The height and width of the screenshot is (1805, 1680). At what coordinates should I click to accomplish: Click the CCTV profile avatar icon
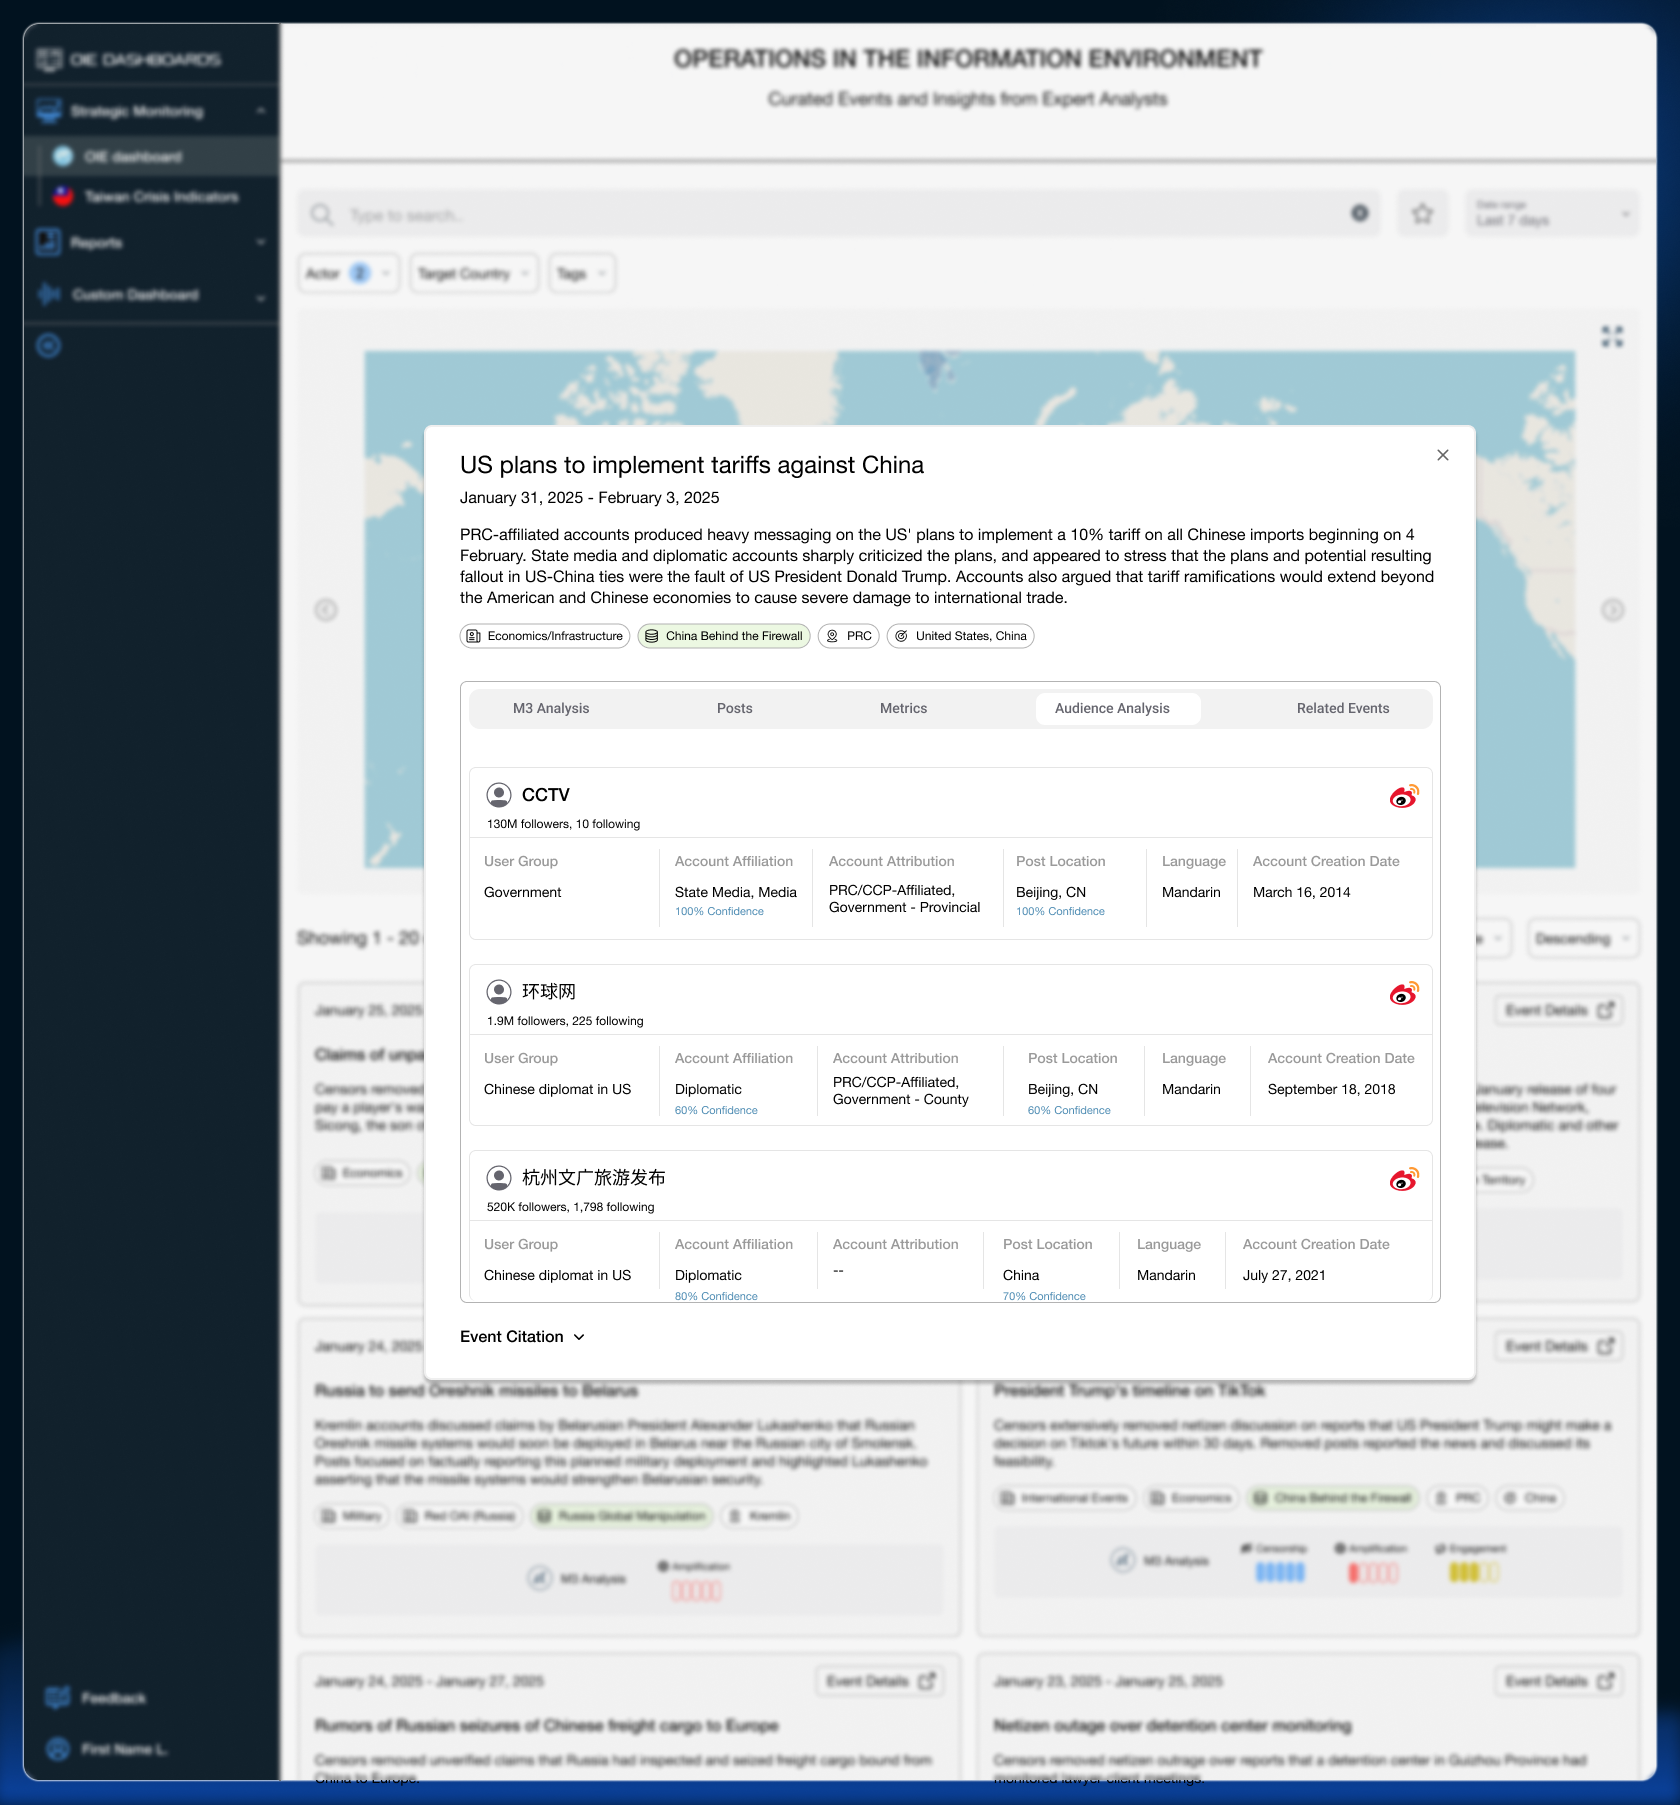[x=498, y=795]
